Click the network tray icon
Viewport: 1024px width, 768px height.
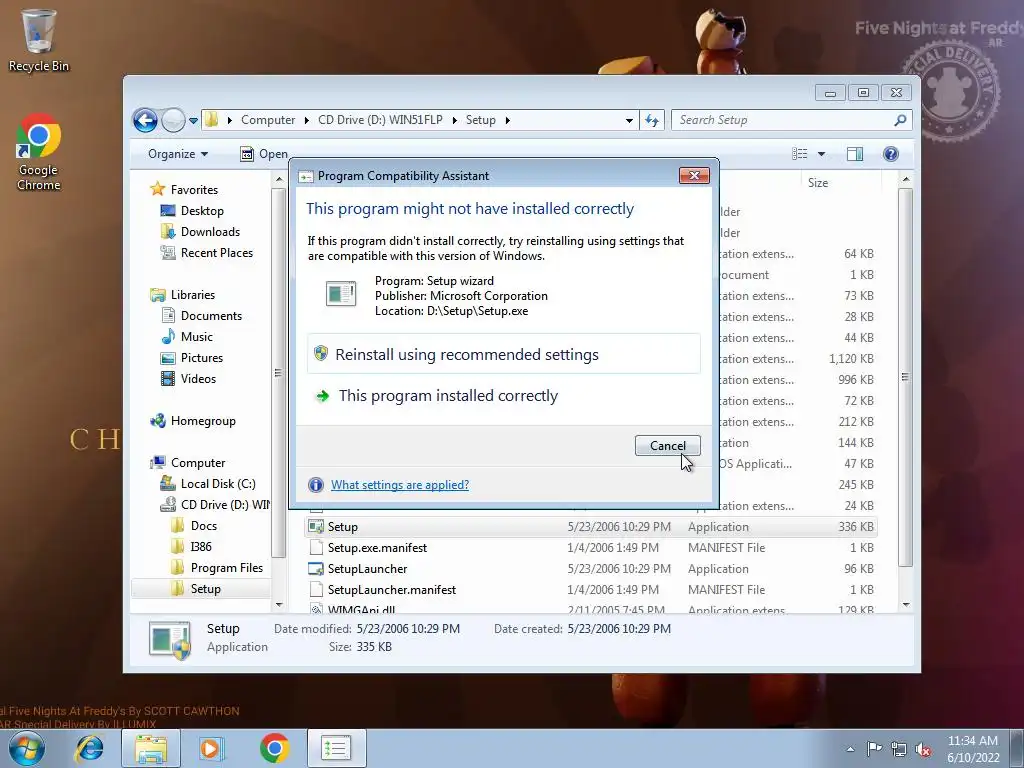899,749
